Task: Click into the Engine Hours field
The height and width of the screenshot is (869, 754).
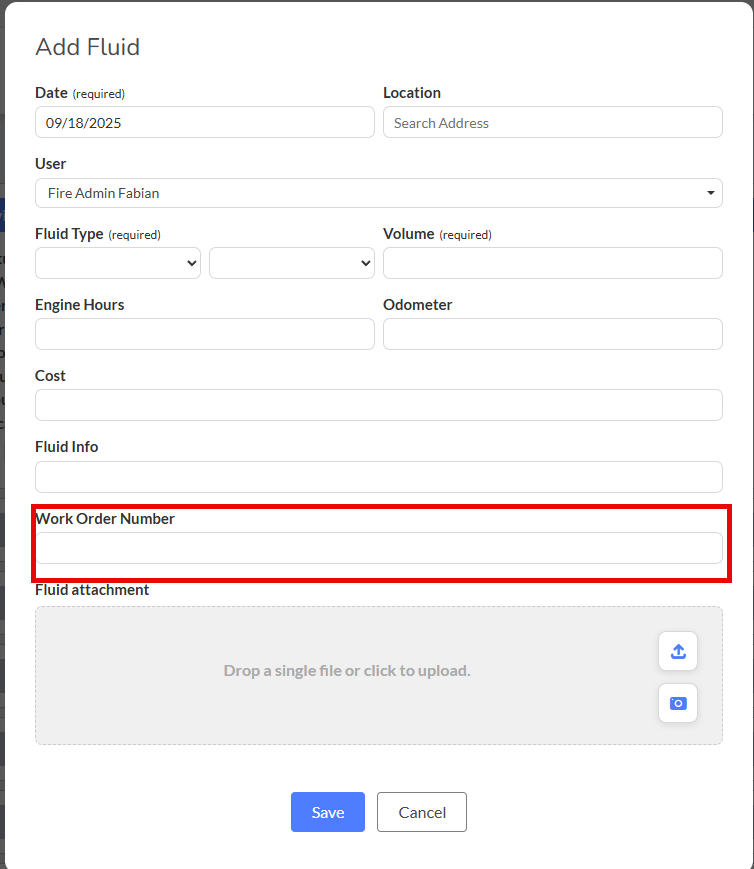Action: [204, 334]
